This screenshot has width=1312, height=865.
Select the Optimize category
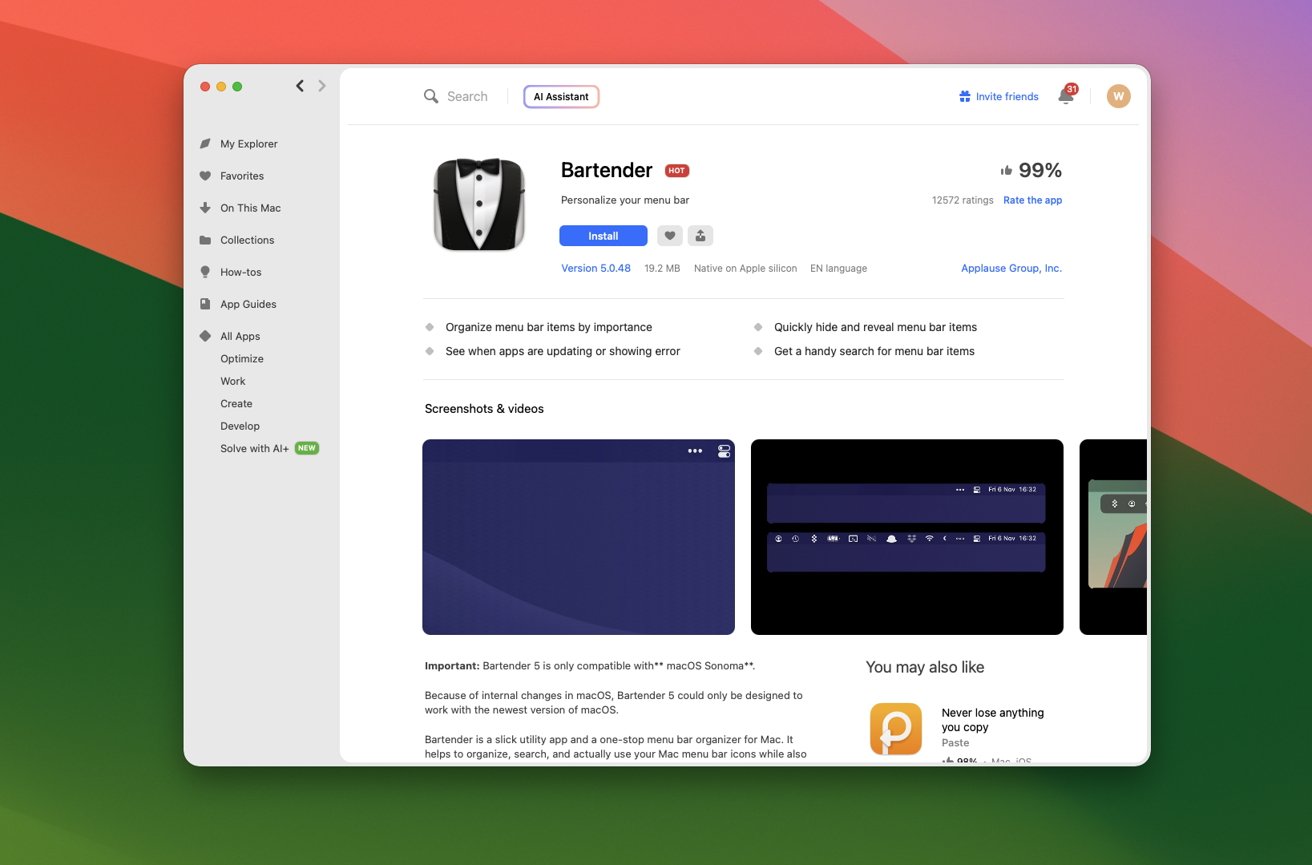point(242,359)
